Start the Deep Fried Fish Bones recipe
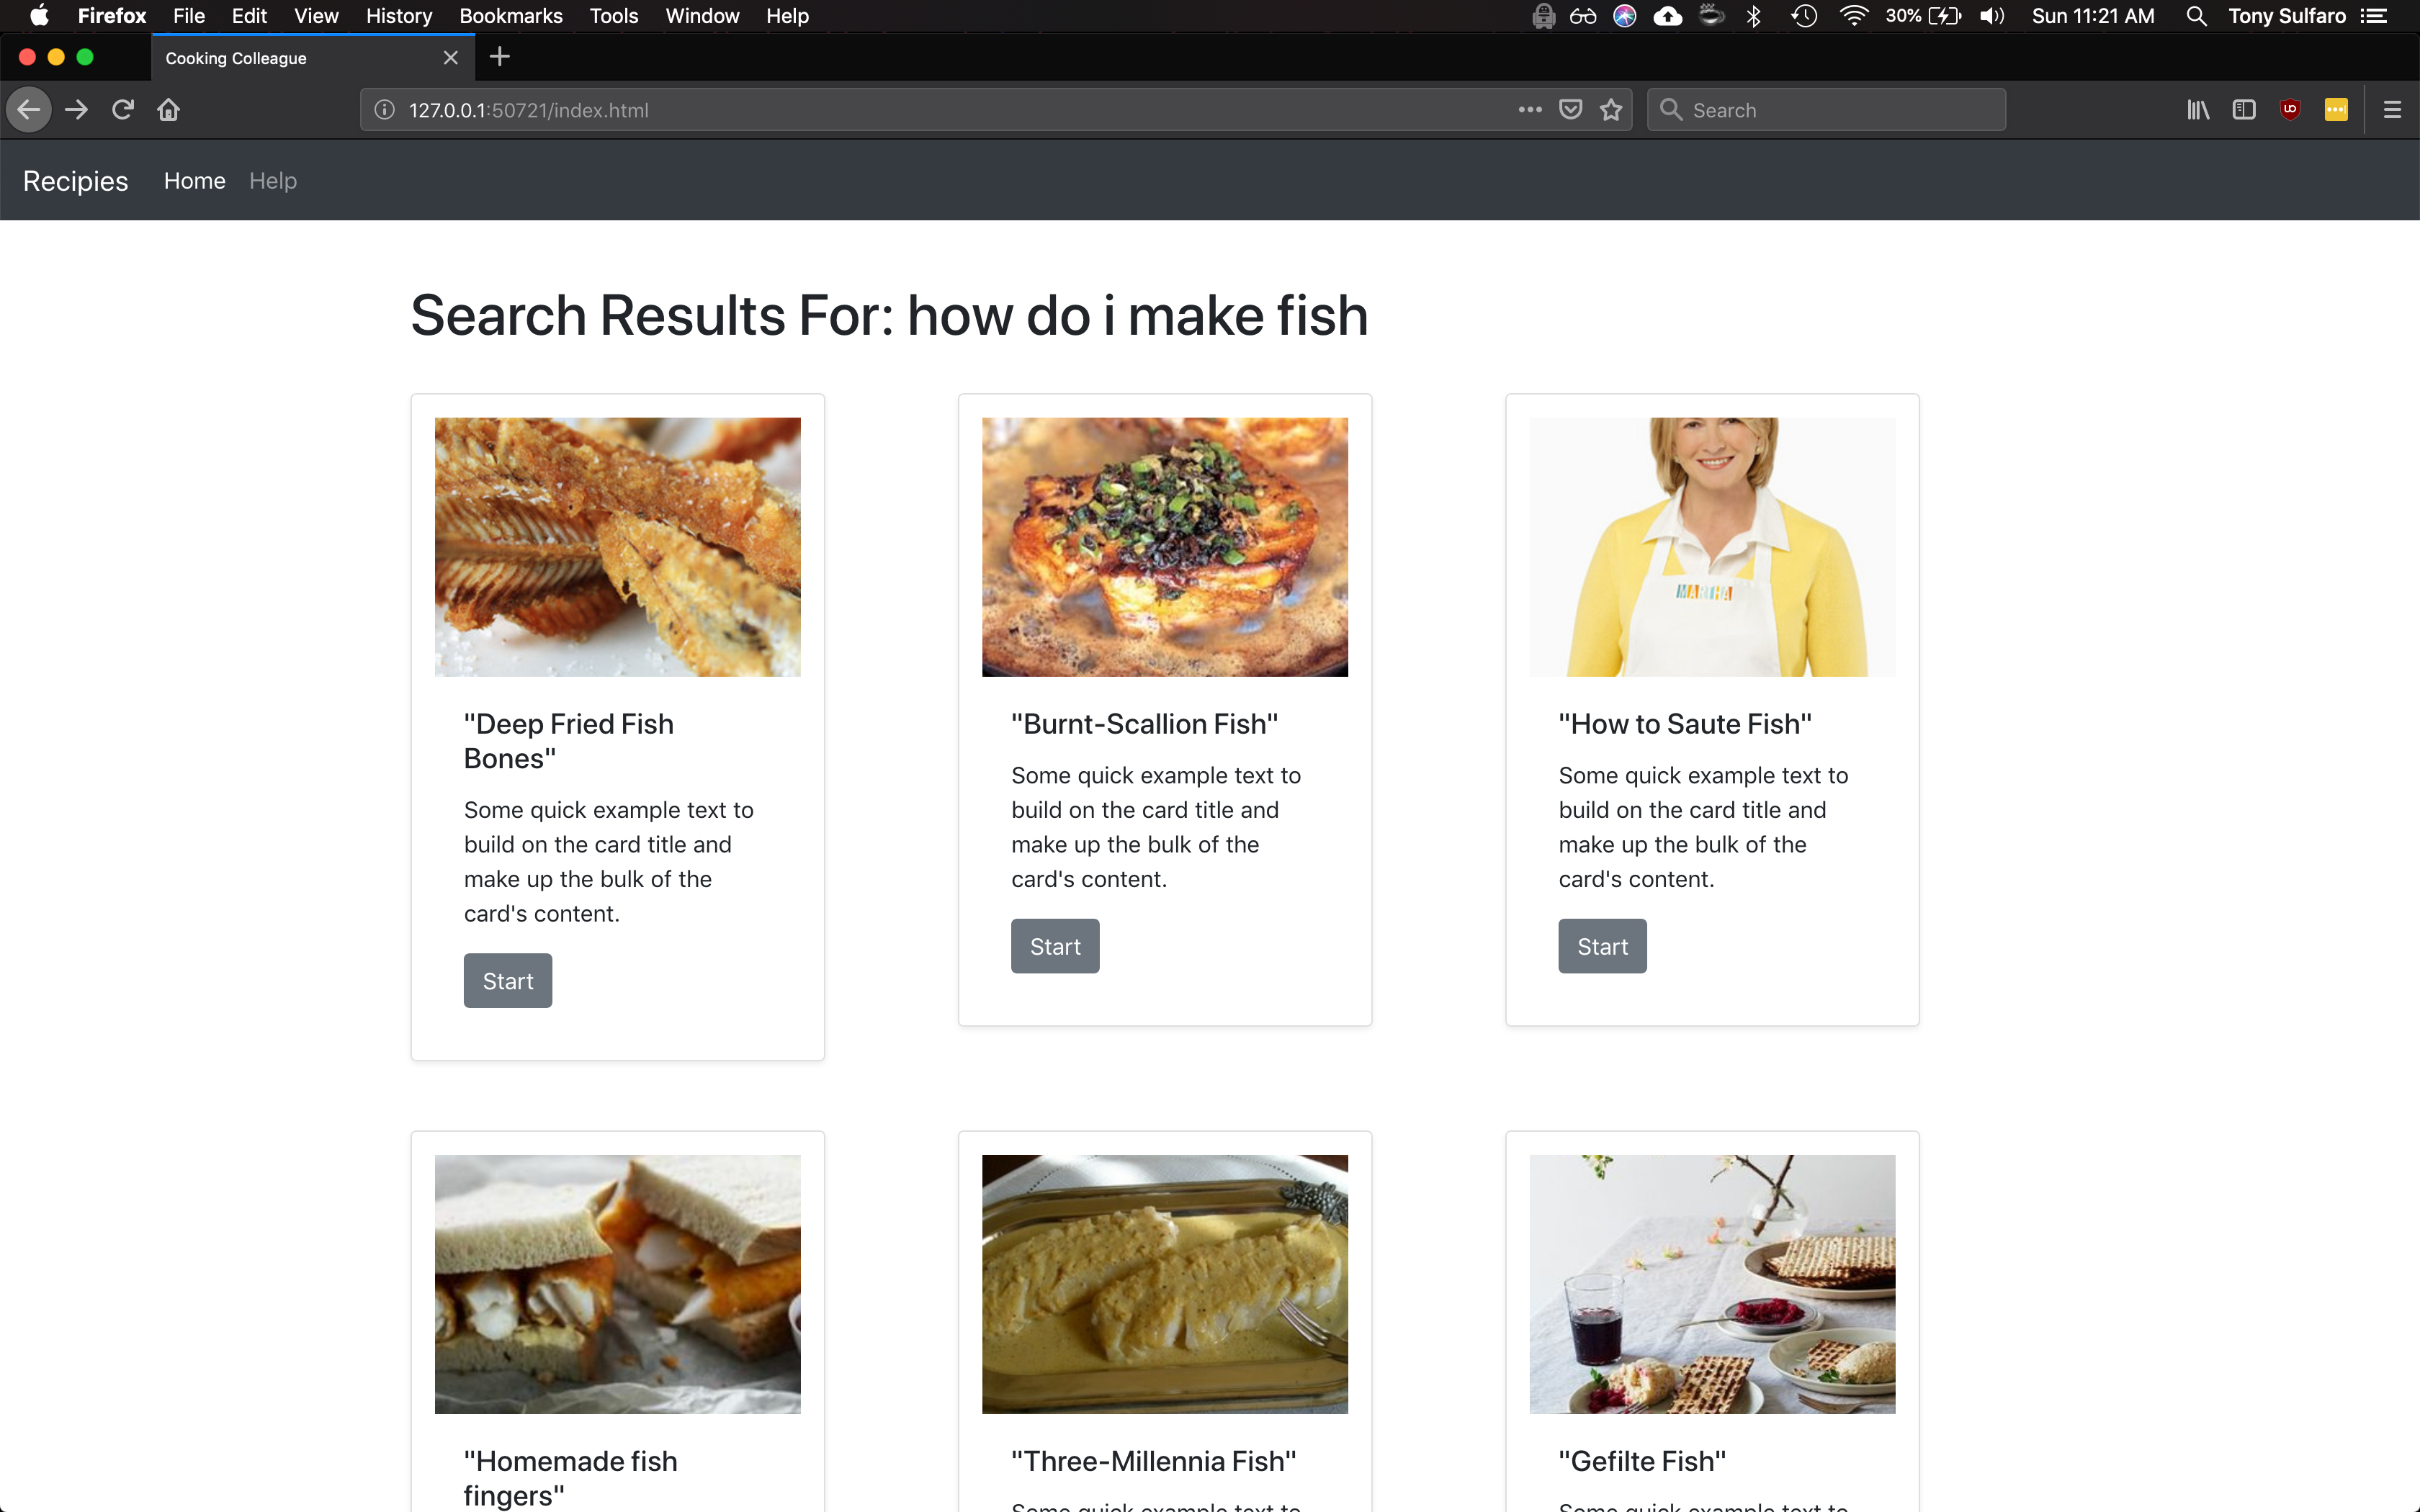The width and height of the screenshot is (2420, 1512). click(x=507, y=981)
